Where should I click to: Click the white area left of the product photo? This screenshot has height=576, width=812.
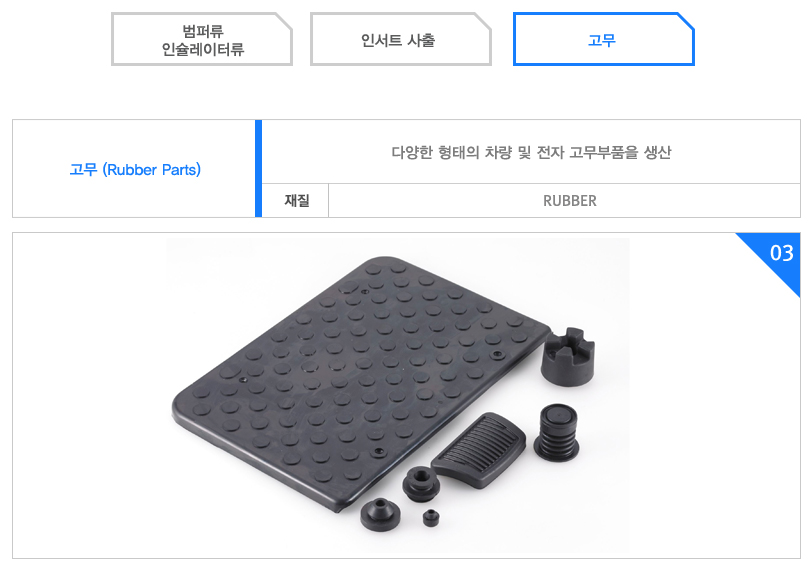(x=90, y=395)
